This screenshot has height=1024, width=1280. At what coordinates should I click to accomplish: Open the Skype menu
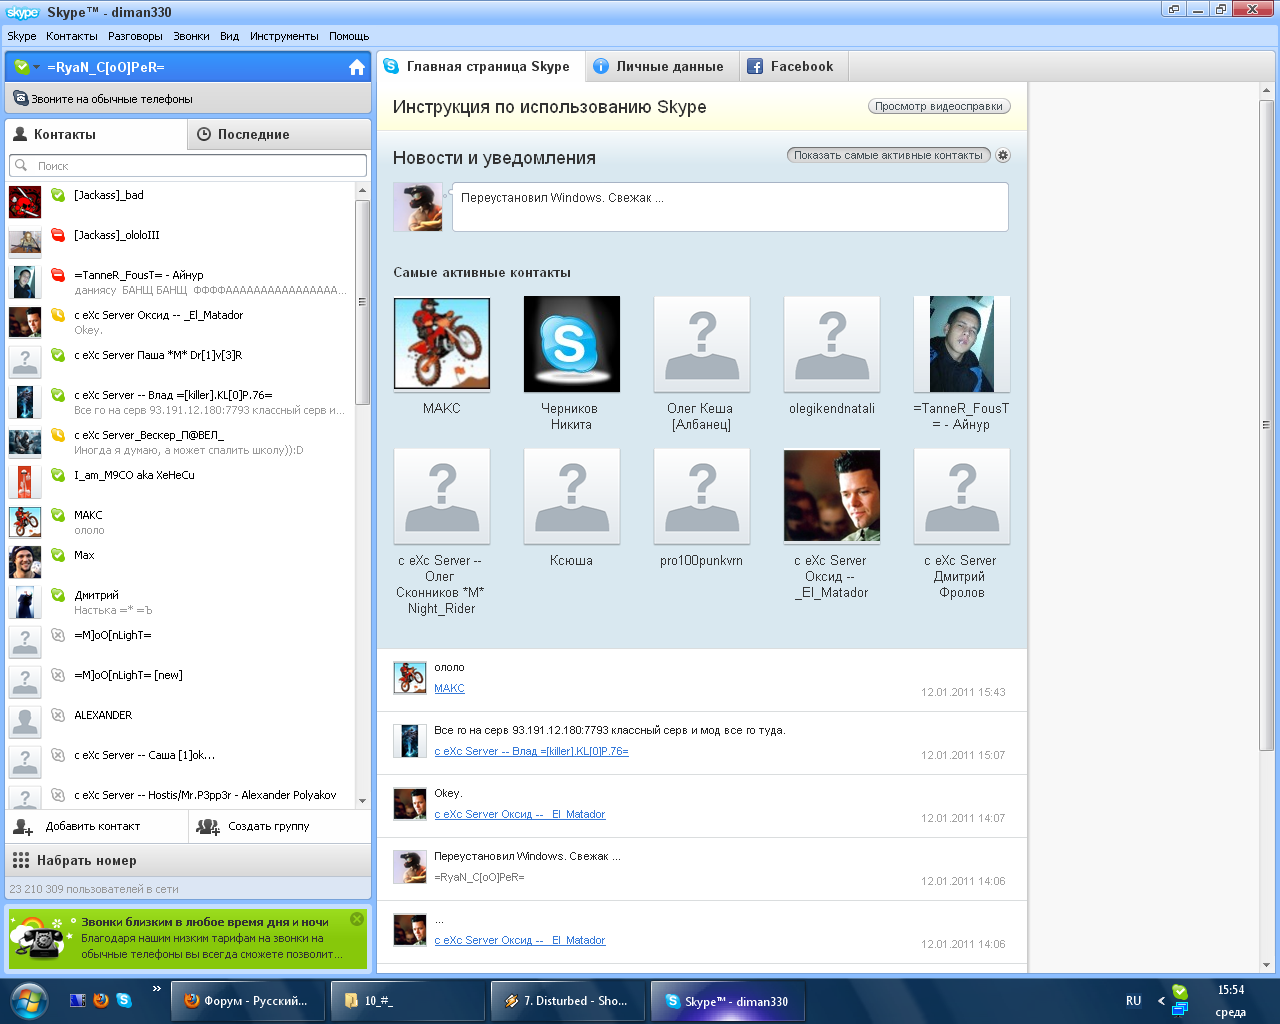click(22, 36)
